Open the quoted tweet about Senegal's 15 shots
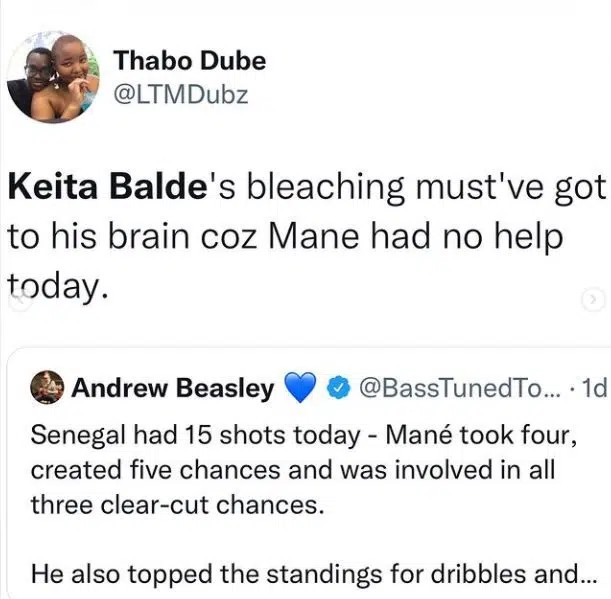Image resolution: width=611 pixels, height=599 pixels. (300, 470)
